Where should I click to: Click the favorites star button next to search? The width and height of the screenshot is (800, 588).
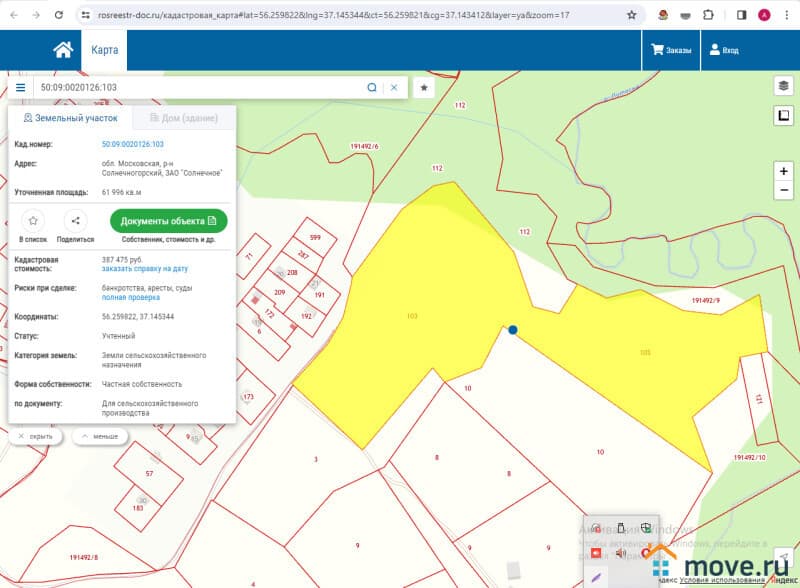pyautogui.click(x=424, y=88)
